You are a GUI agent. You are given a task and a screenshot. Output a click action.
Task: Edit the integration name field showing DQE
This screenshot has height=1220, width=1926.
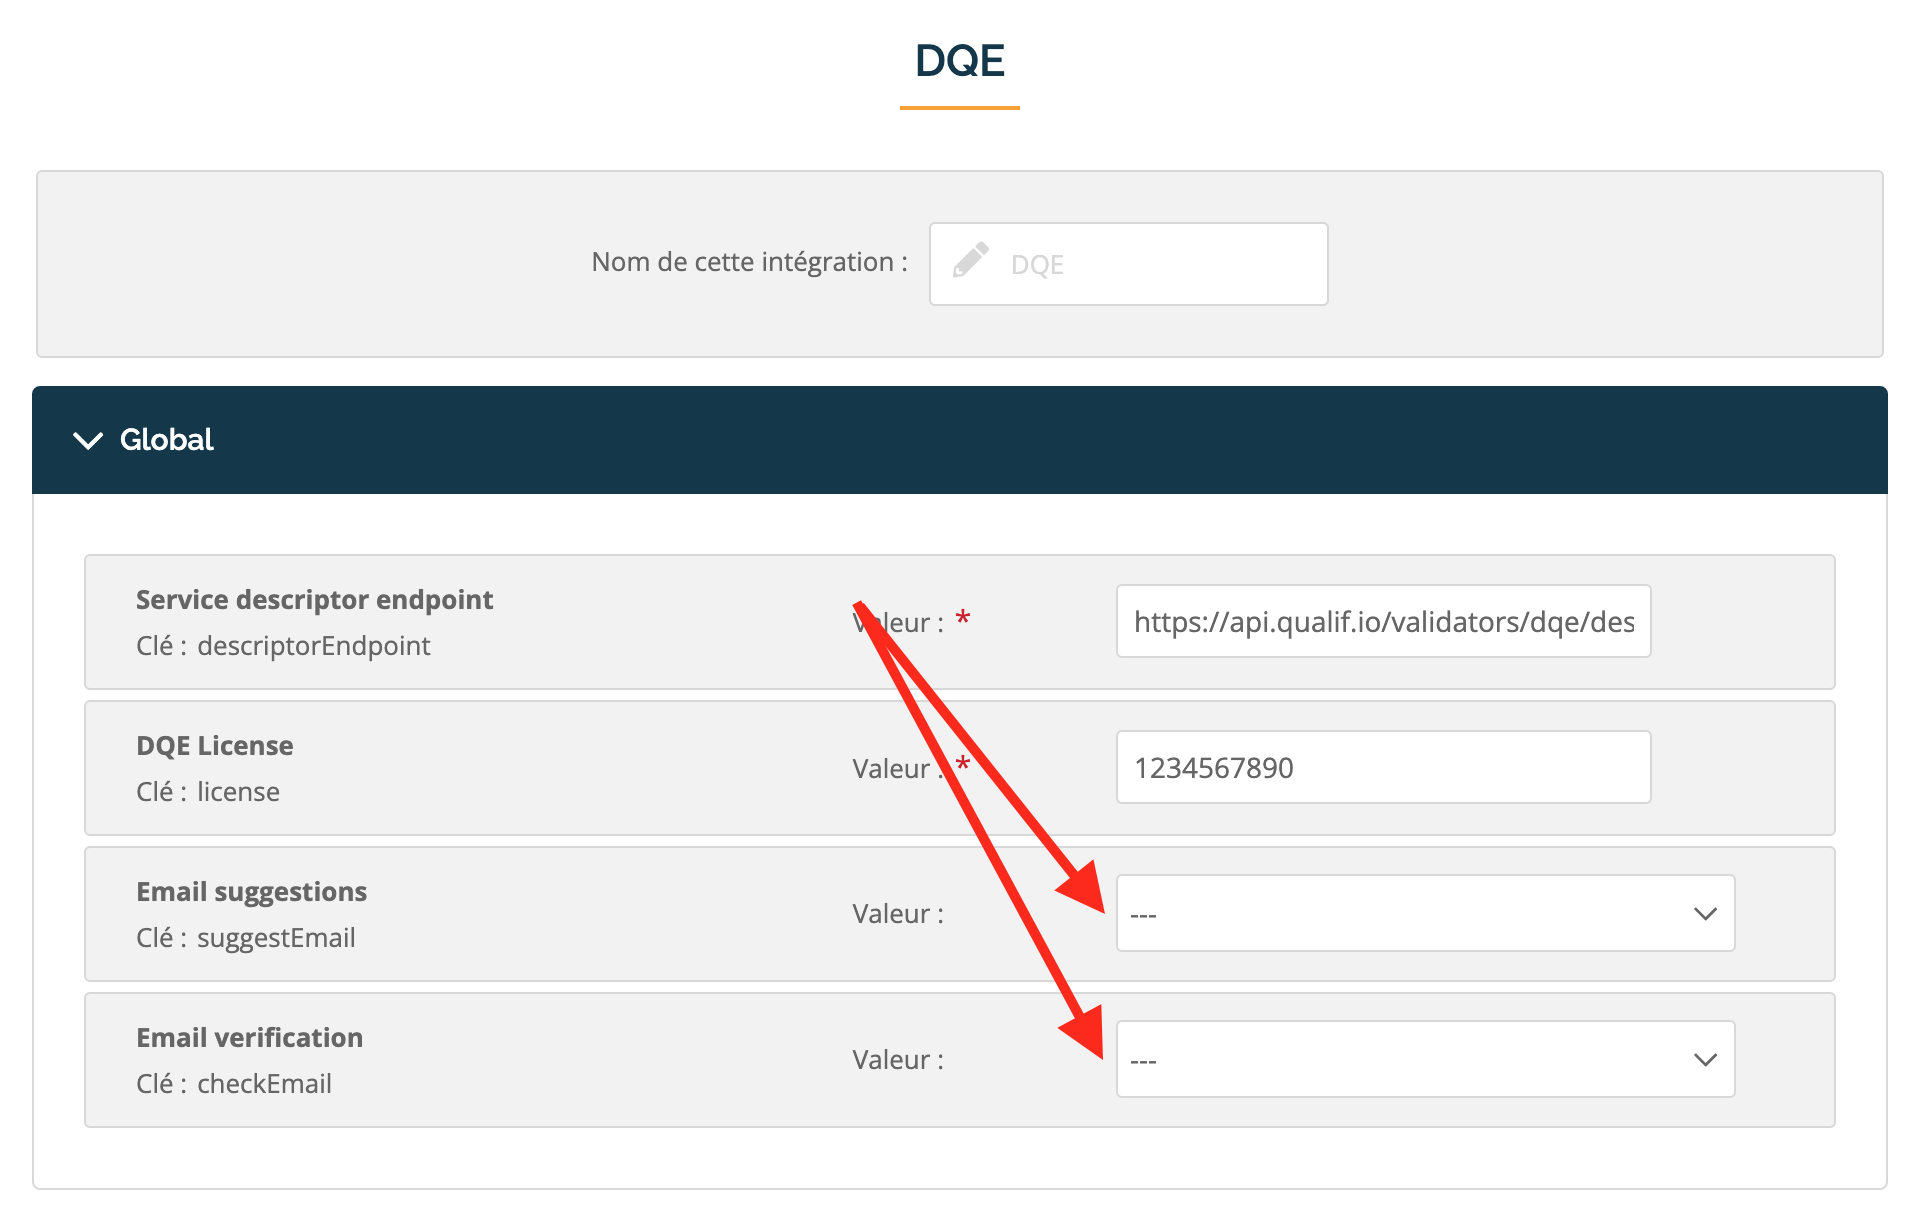click(1128, 264)
